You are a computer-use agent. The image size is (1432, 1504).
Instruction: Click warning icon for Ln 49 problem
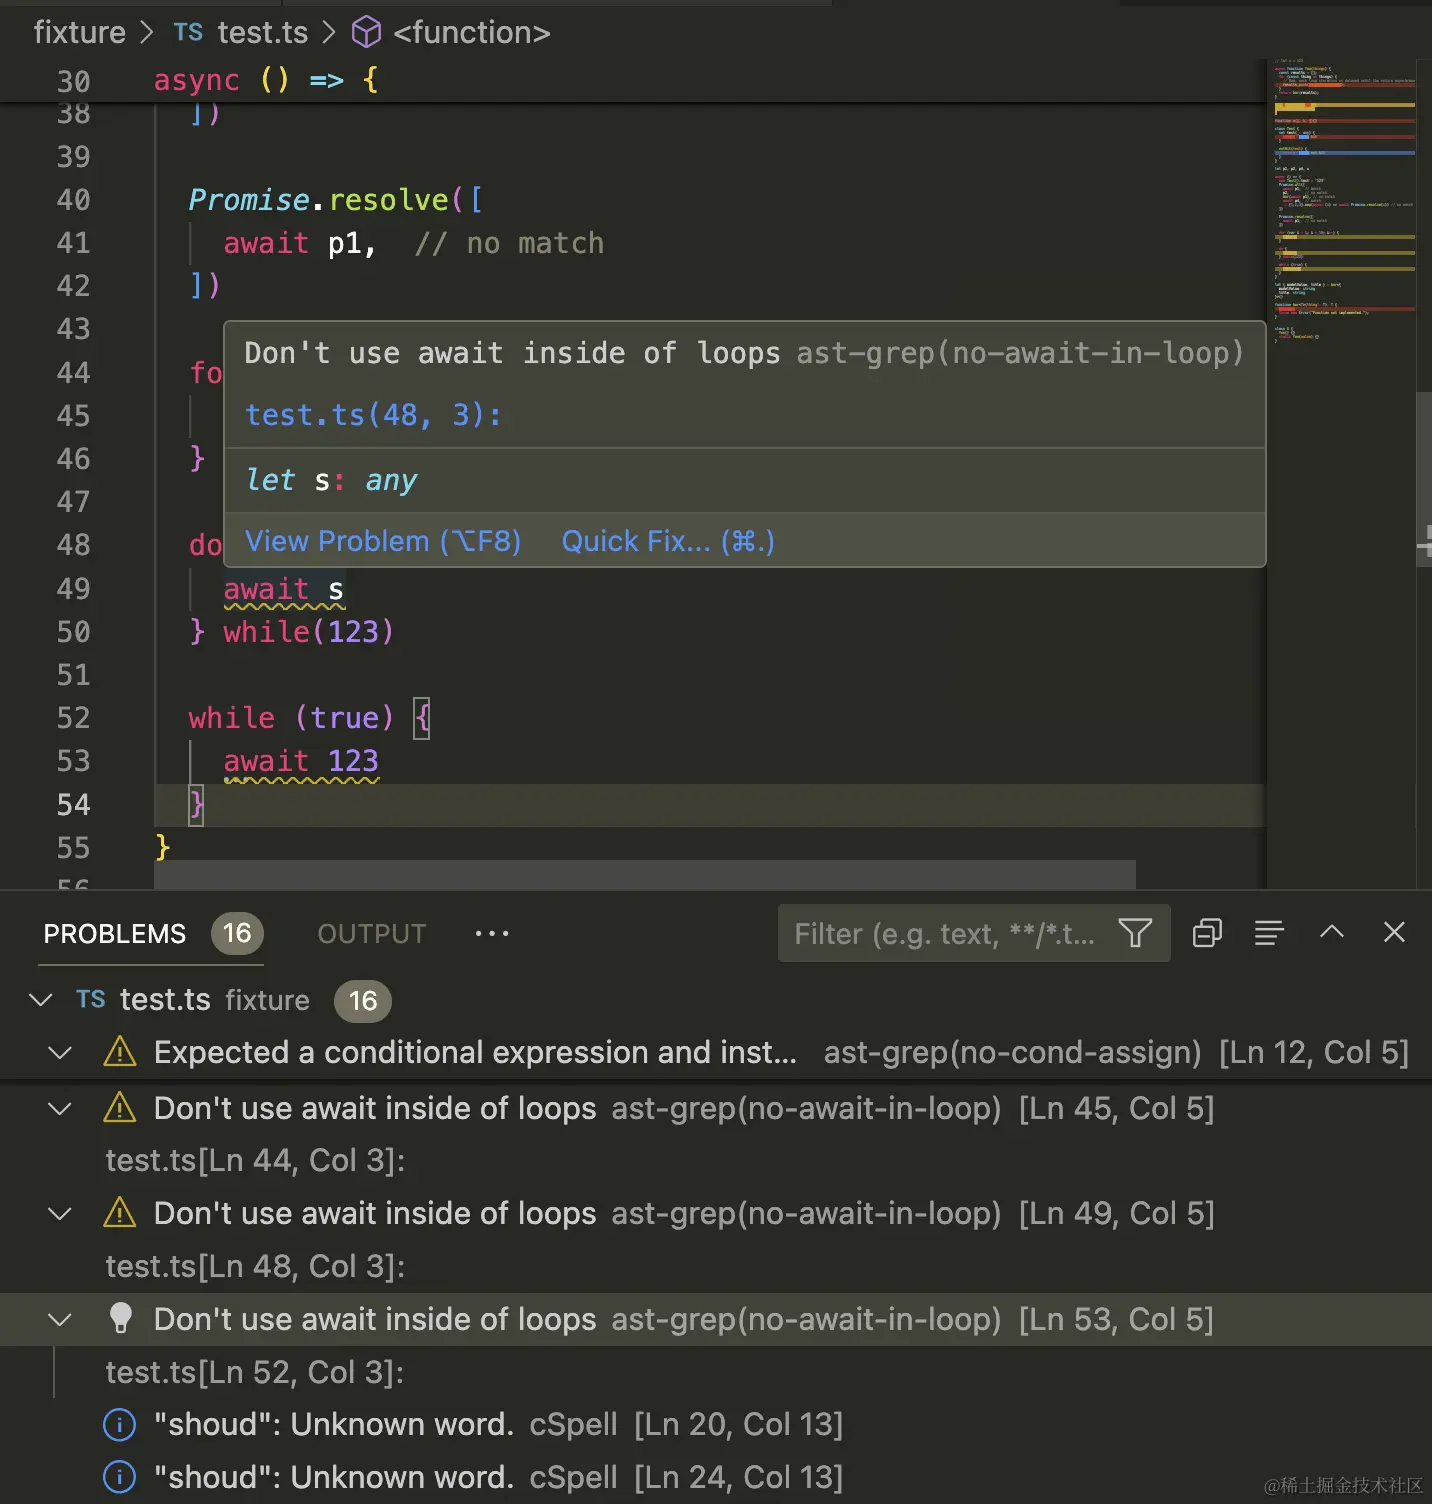120,1213
